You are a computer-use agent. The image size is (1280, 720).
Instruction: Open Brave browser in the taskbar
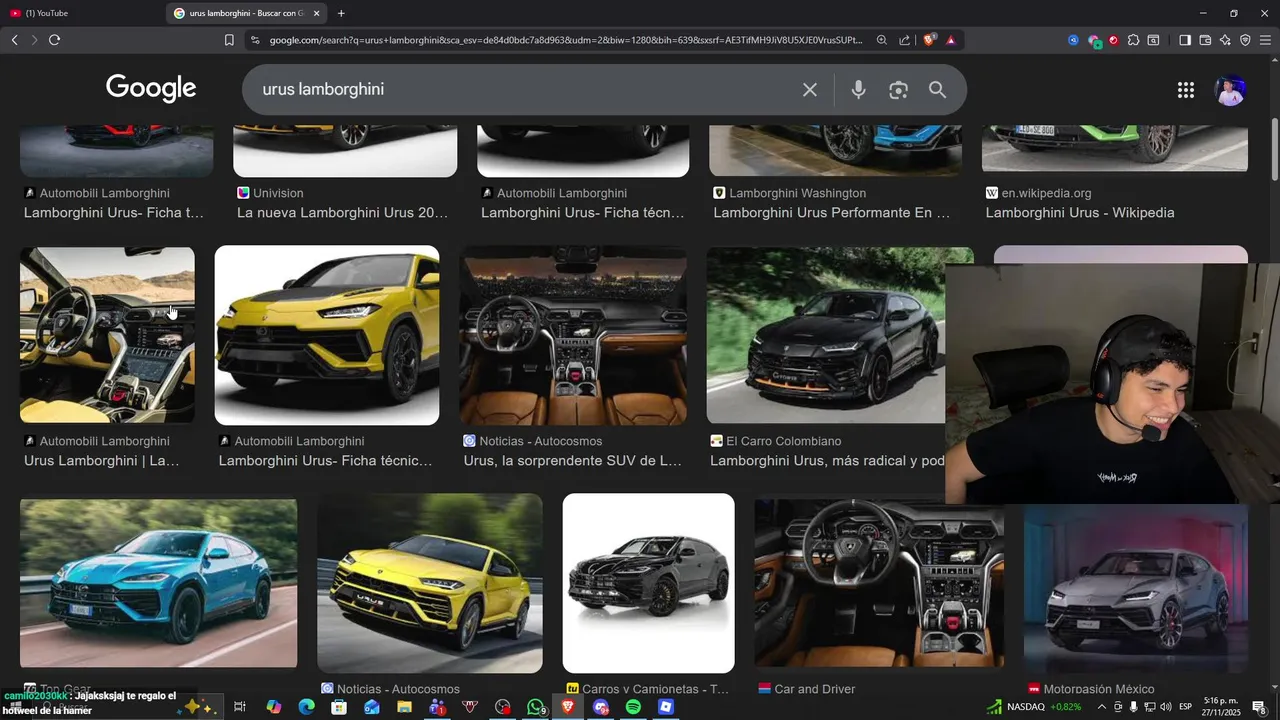coord(568,707)
